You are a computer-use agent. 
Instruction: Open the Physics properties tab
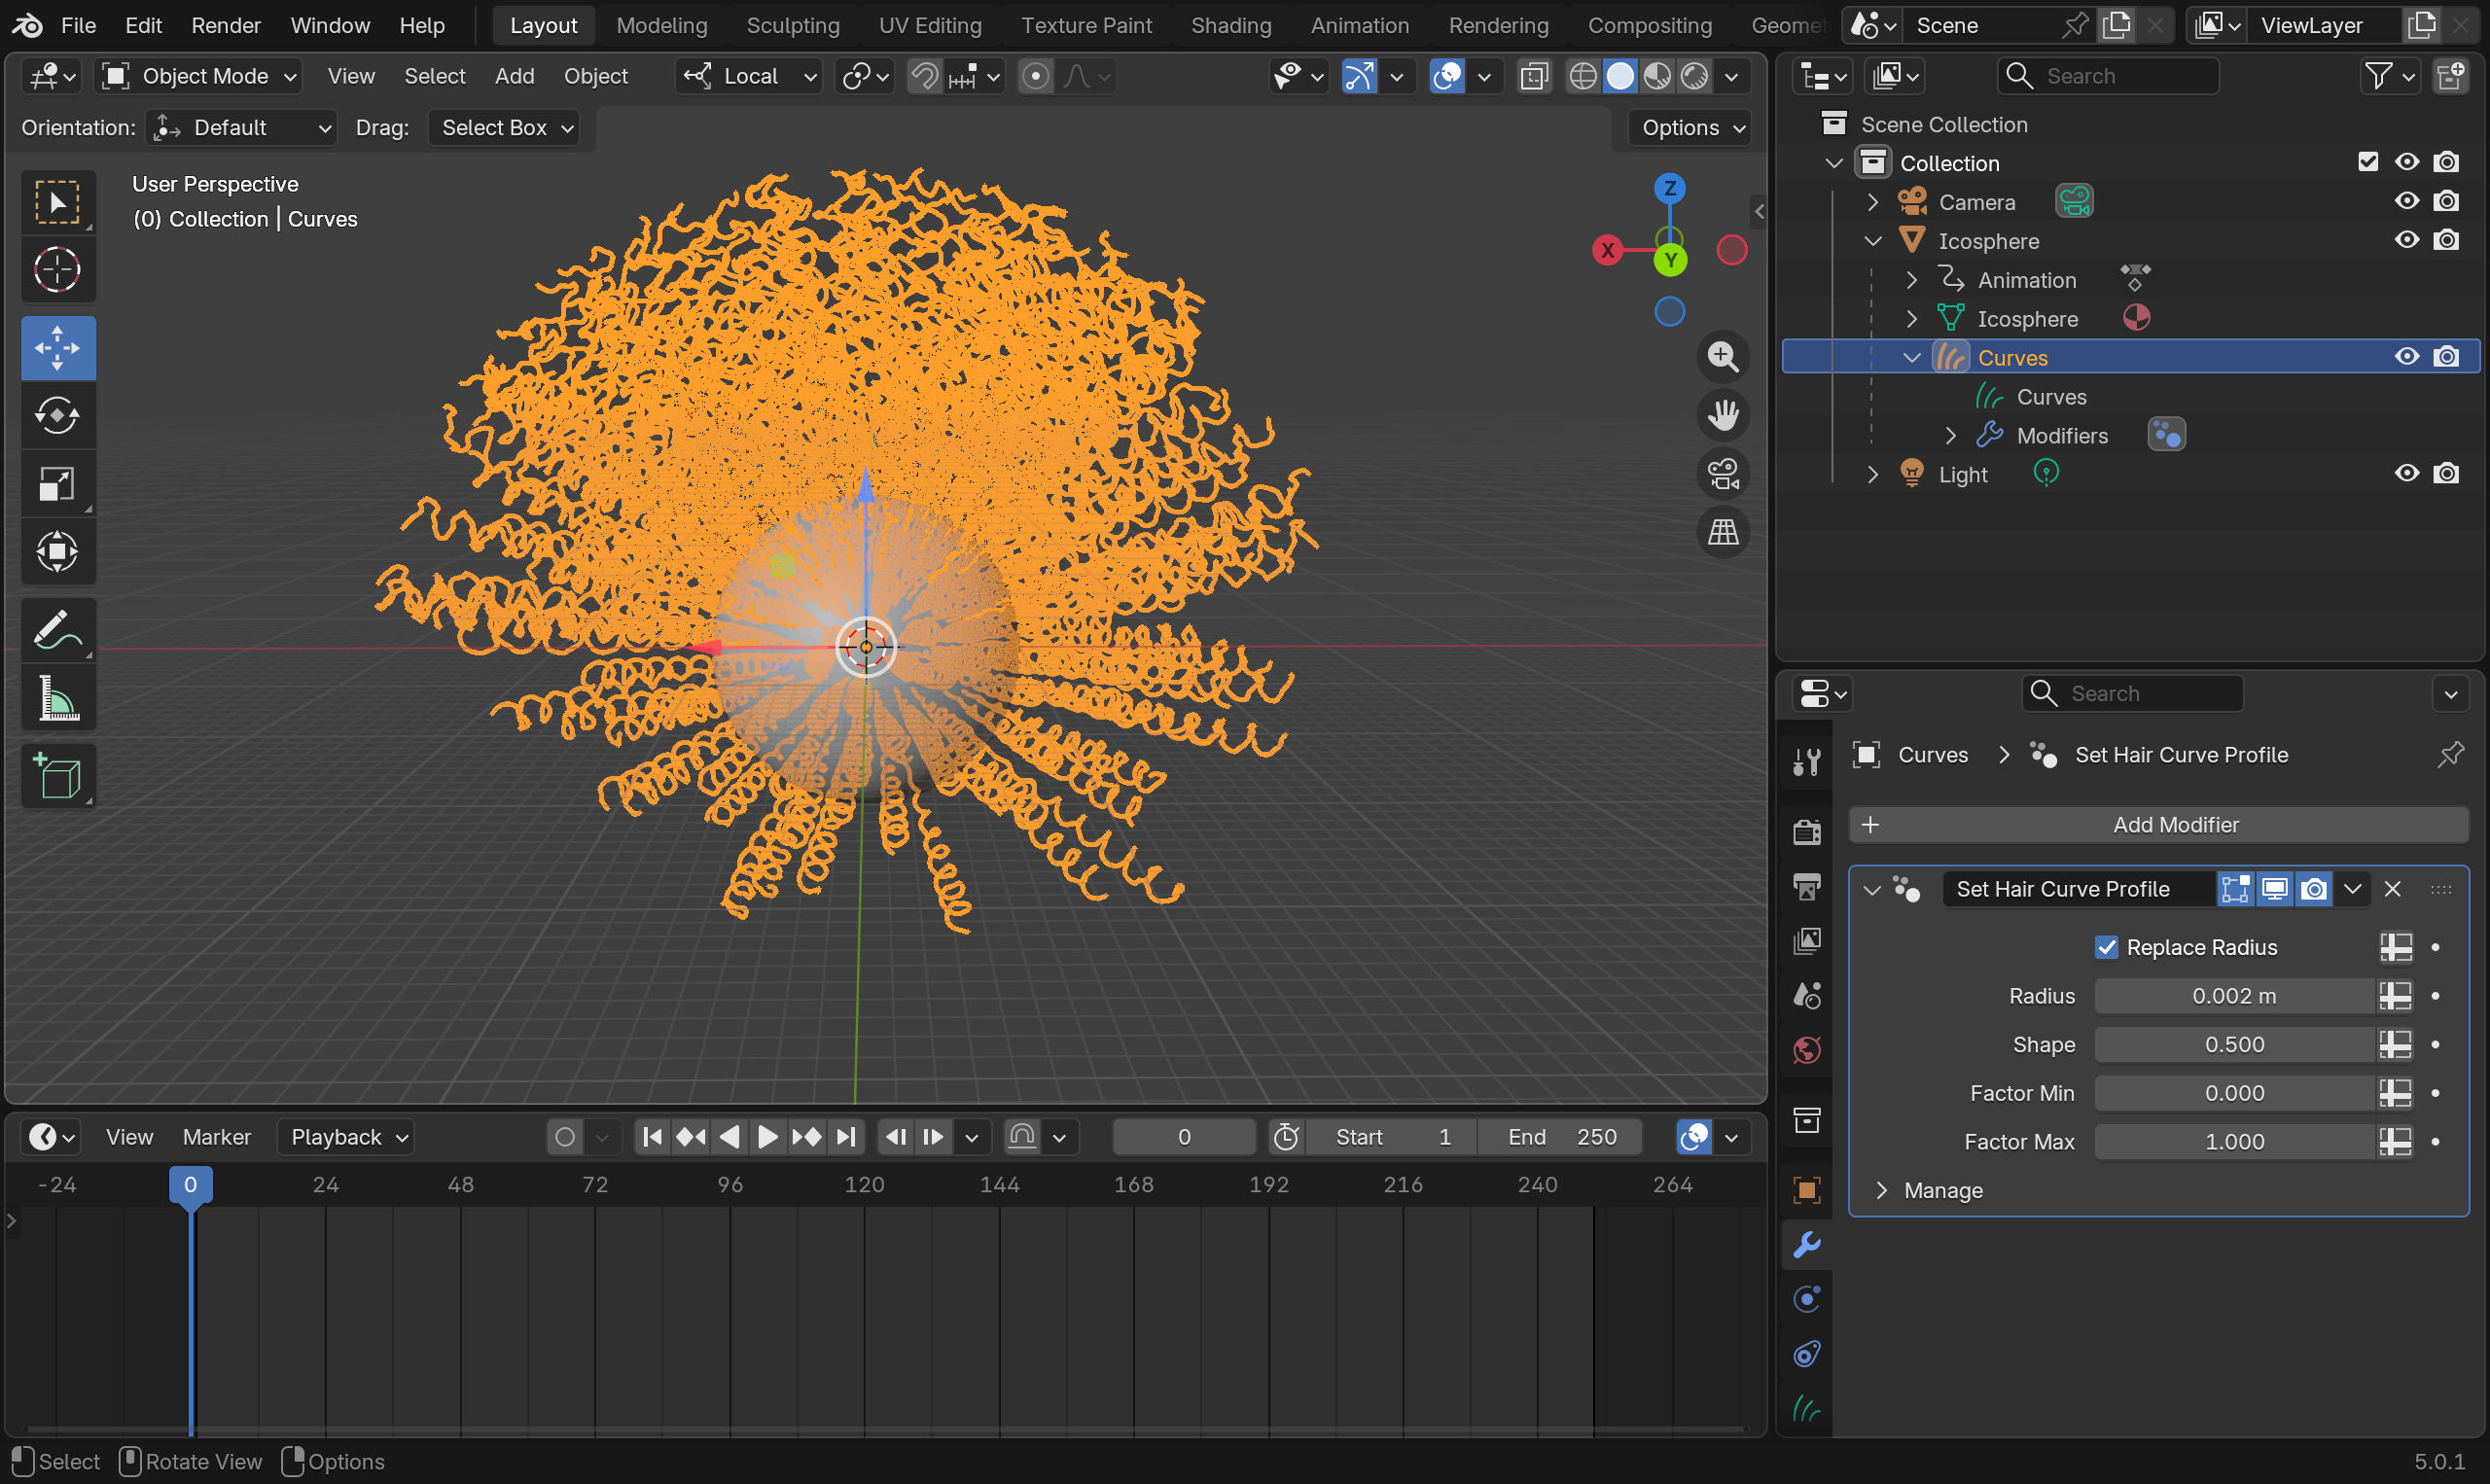[1806, 1299]
